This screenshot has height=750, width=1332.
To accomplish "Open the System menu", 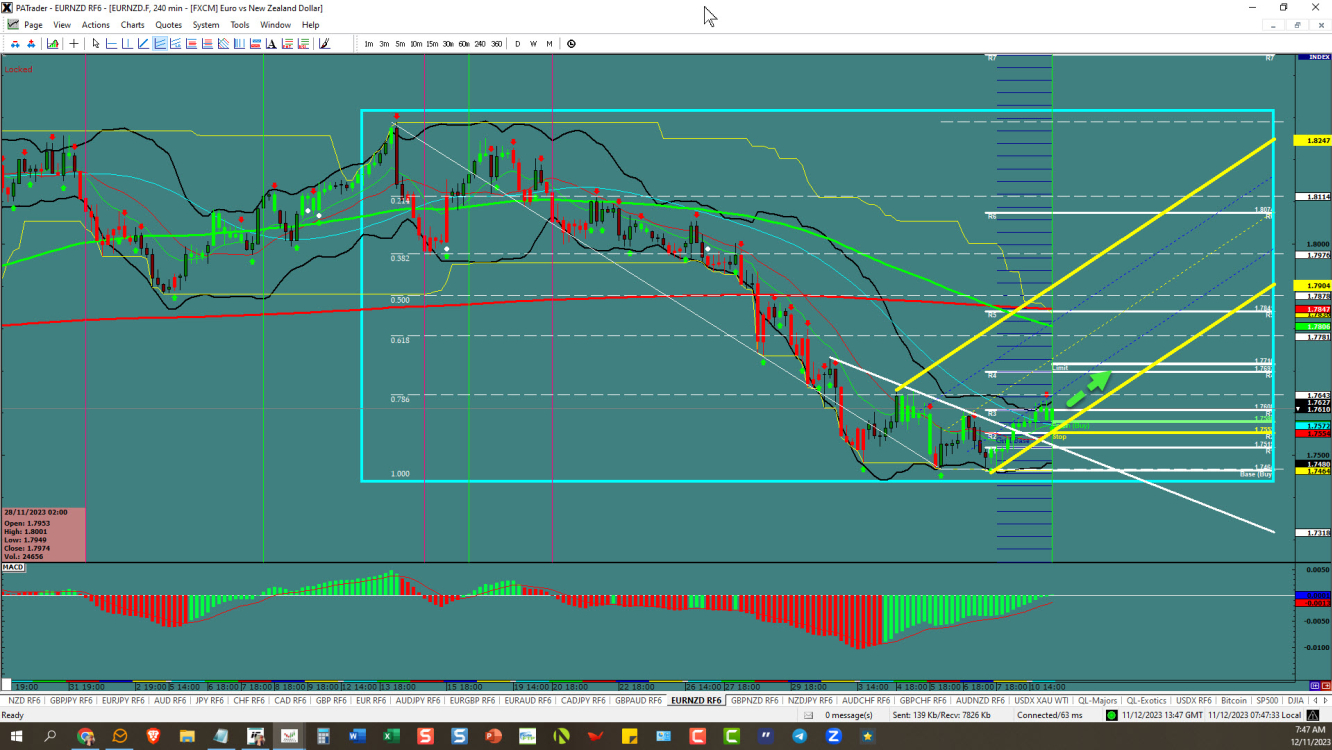I will (x=206, y=25).
